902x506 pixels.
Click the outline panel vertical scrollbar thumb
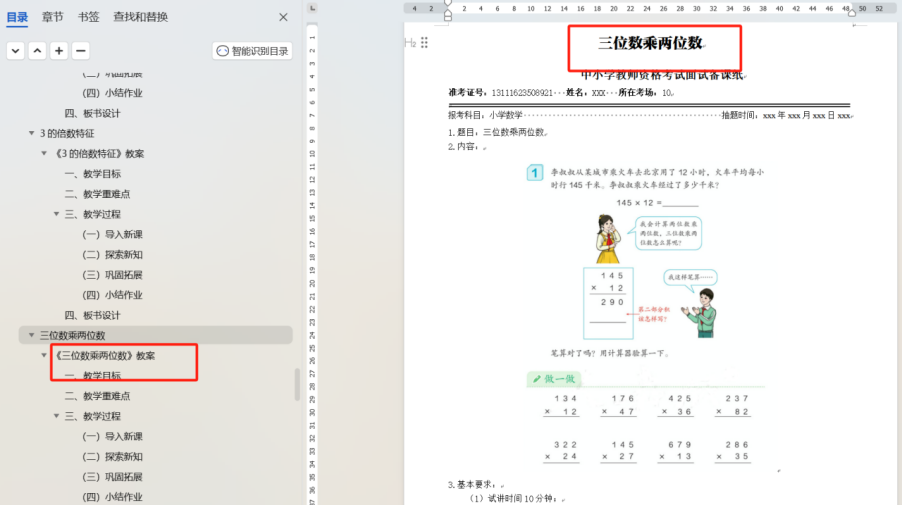pos(296,384)
